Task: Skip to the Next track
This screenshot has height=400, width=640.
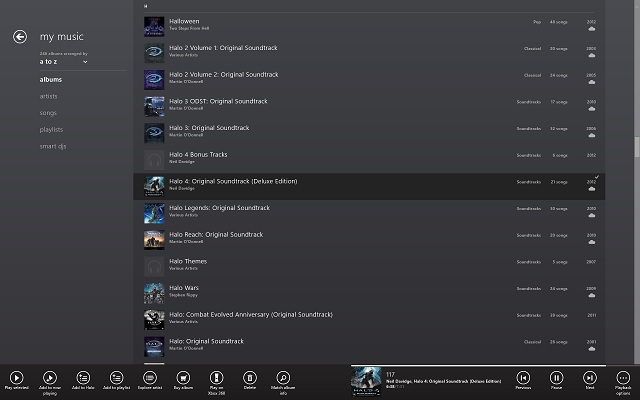Action: click(590, 378)
